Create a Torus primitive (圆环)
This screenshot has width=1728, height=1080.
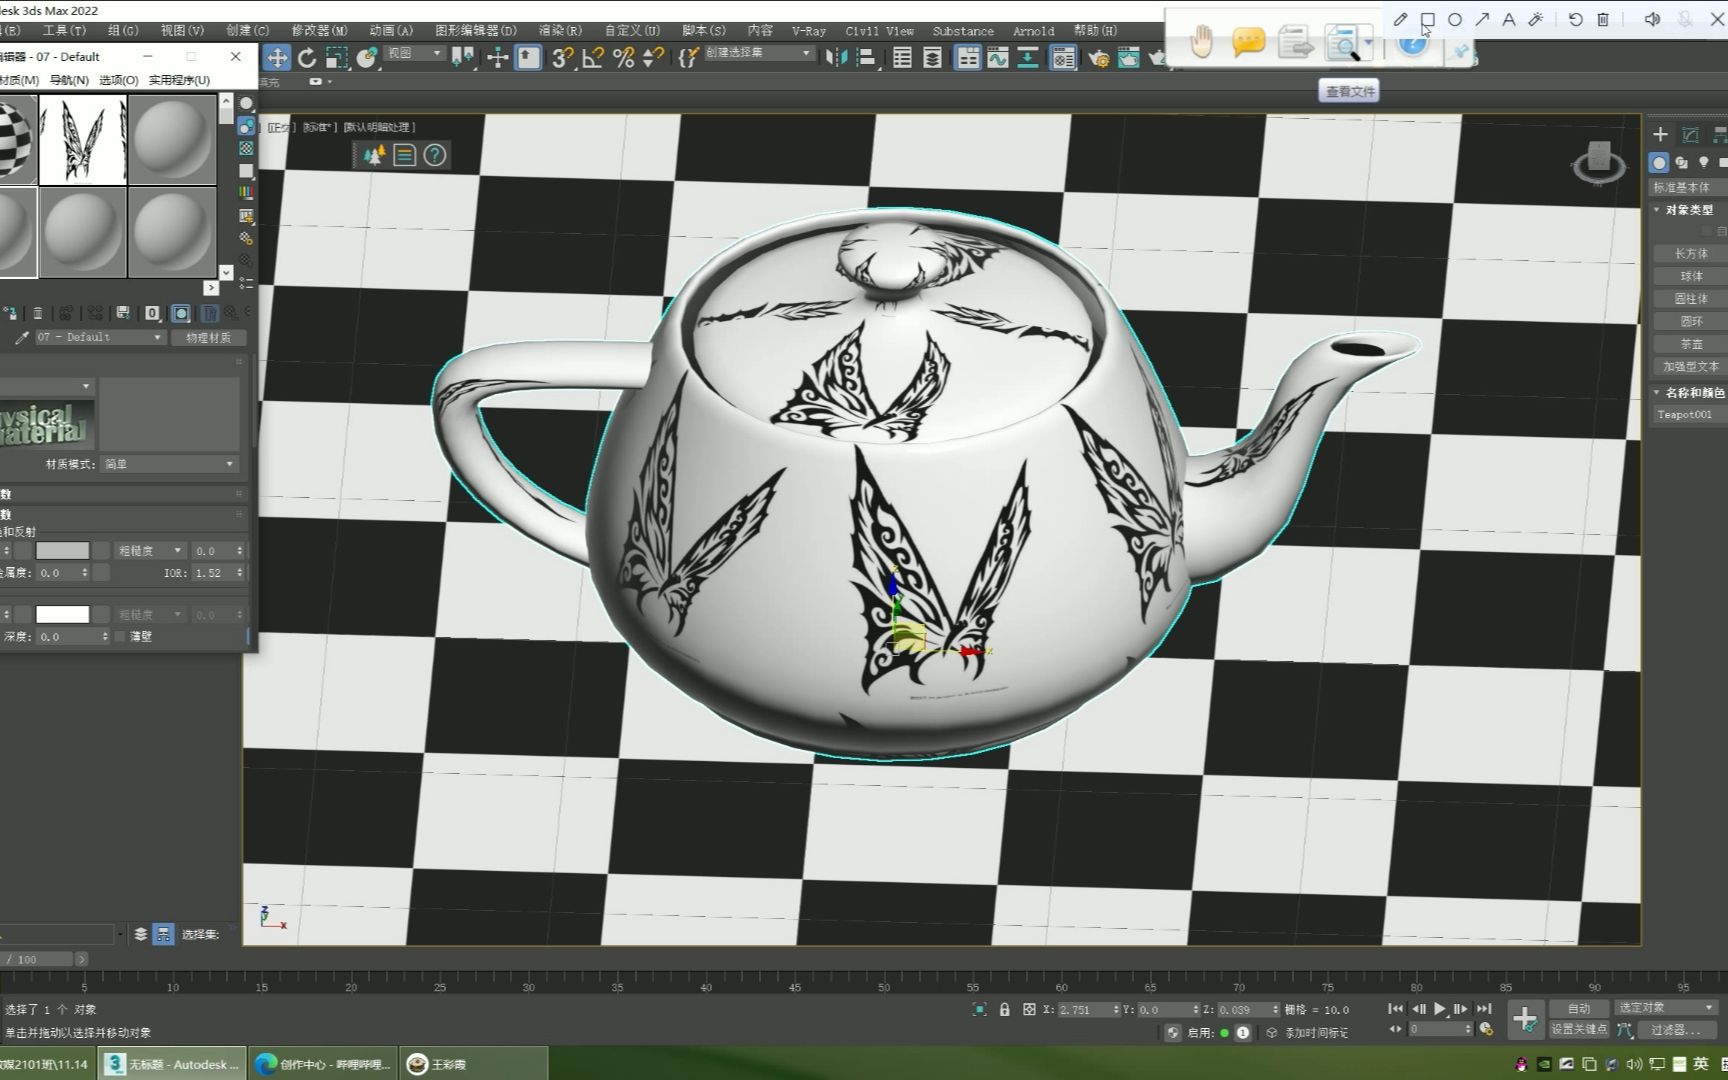click(x=1691, y=322)
